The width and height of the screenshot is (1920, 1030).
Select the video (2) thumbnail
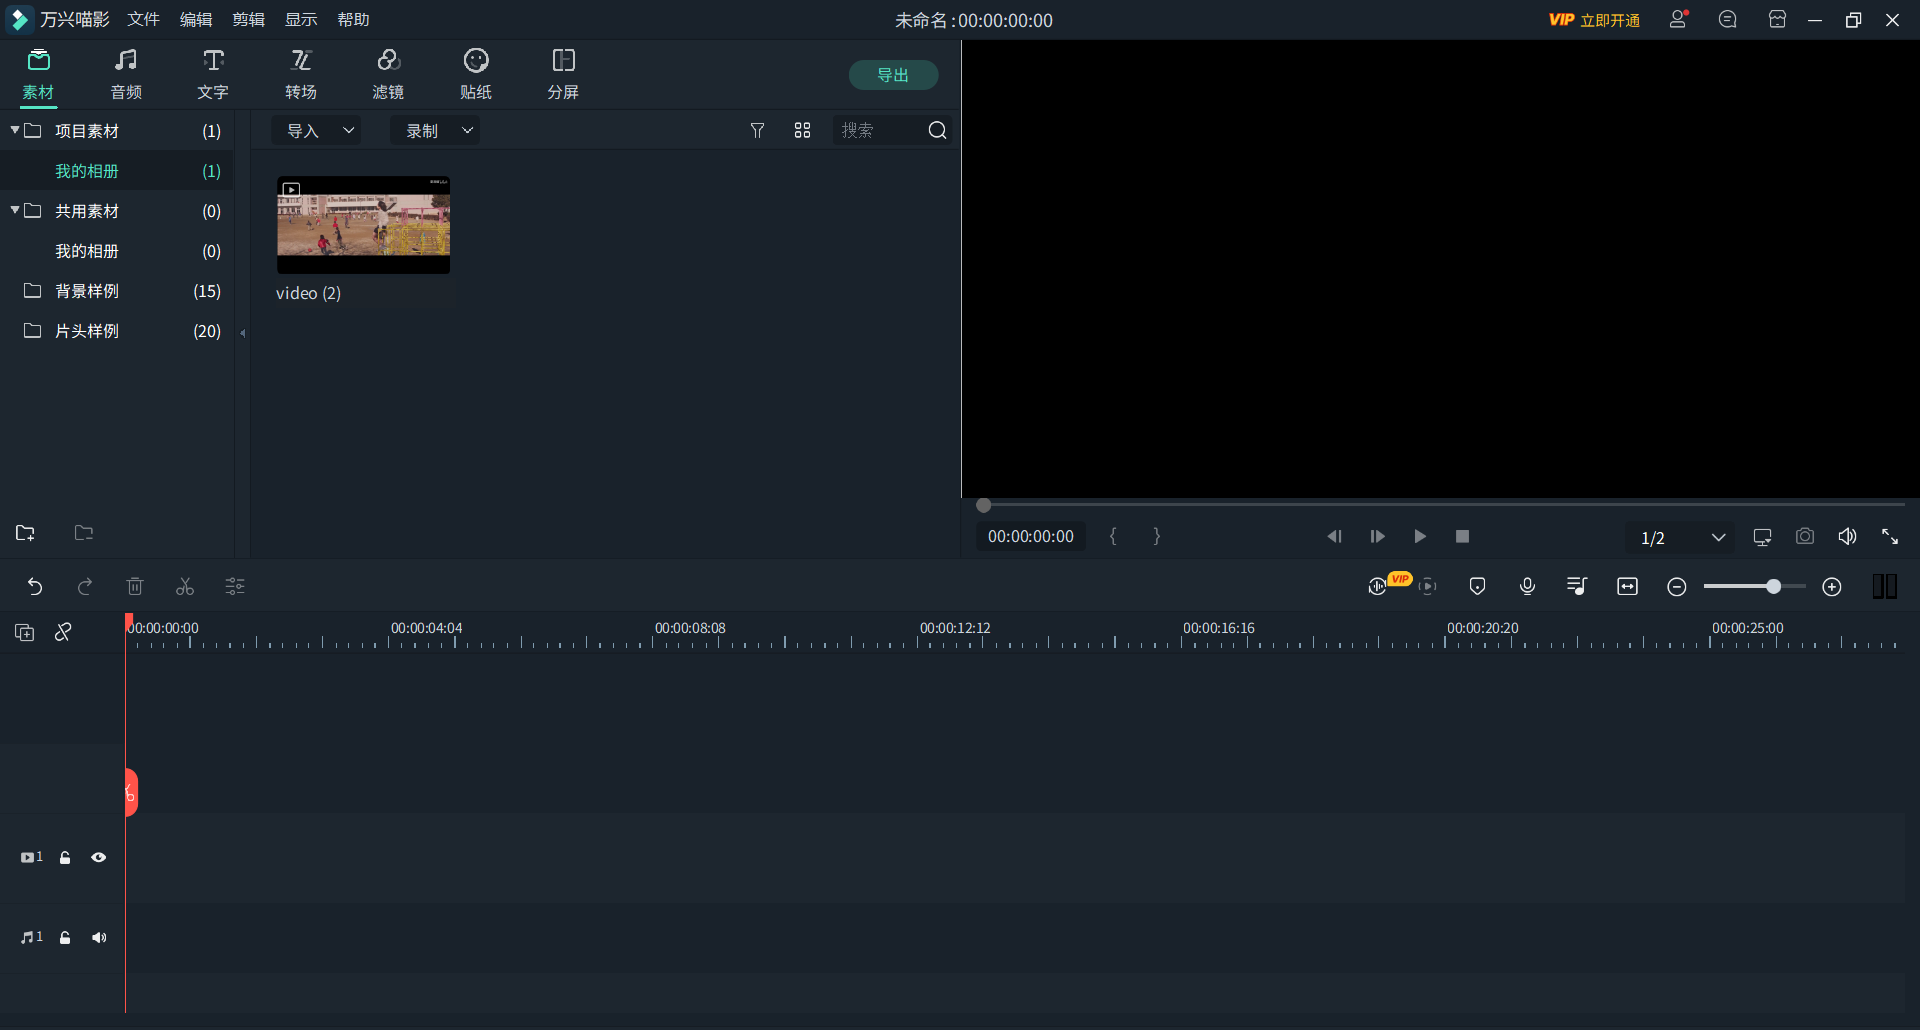pos(363,225)
